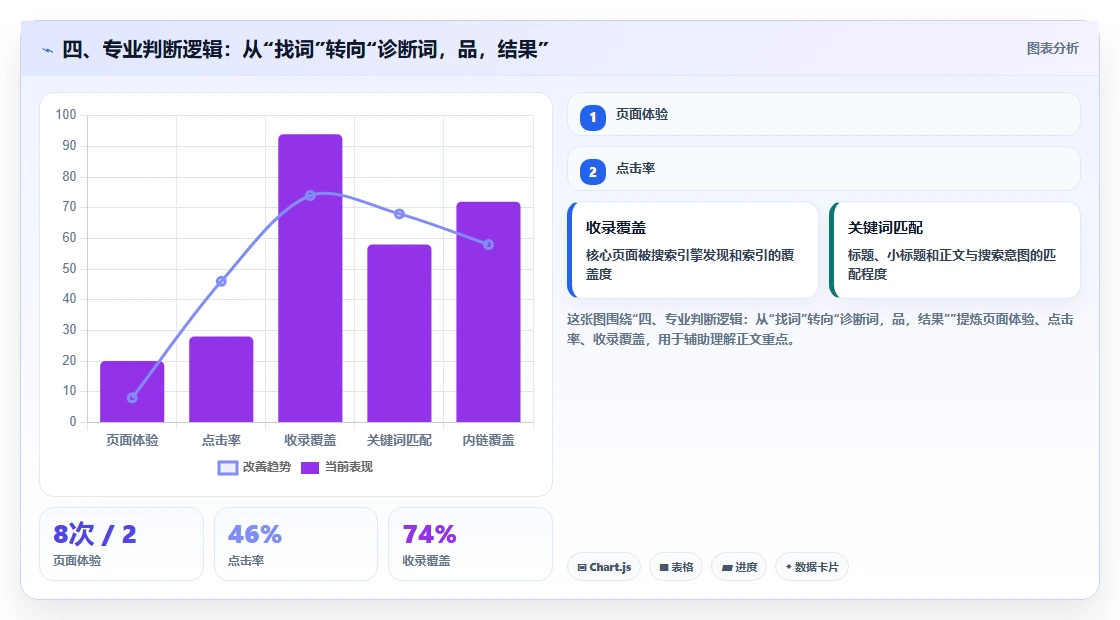1120x620 pixels.
Task: Click the Chart.js tag icon
Action: click(581, 567)
